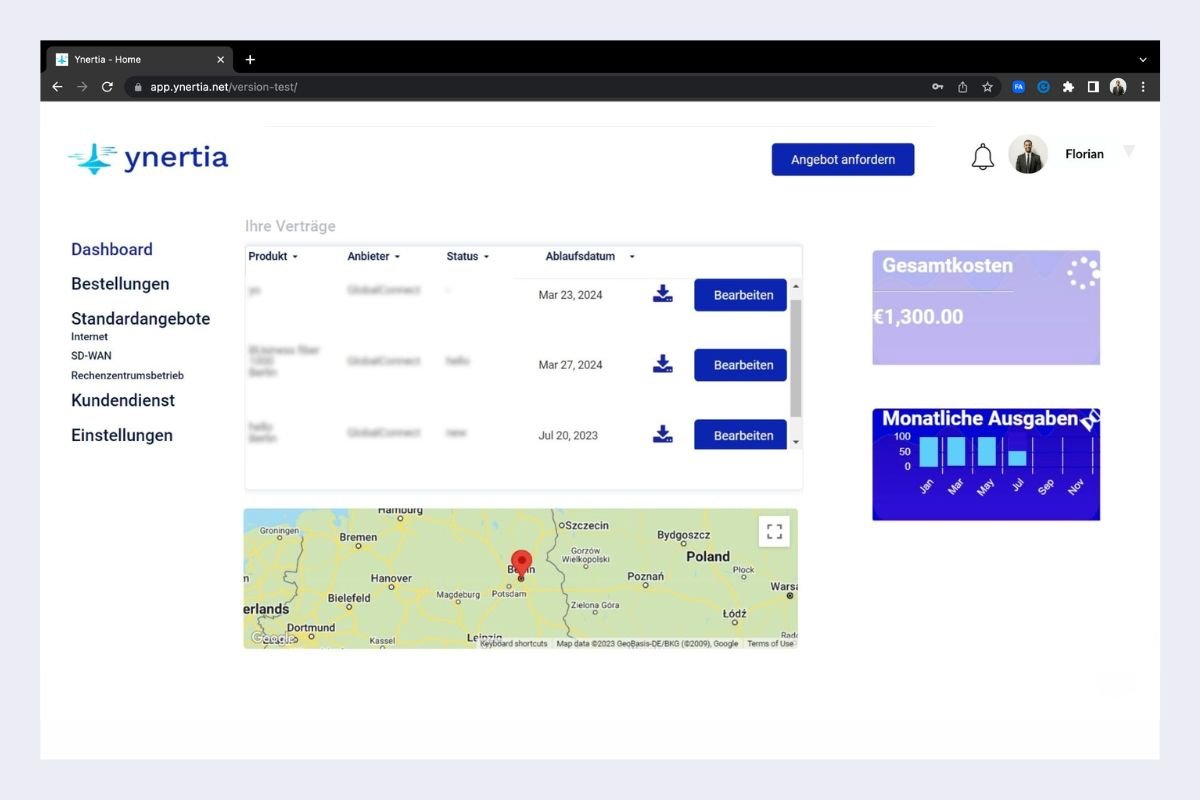Screen dimensions: 1200x800
Task: Click the contracts table vertical scrollbar
Action: click(796, 358)
